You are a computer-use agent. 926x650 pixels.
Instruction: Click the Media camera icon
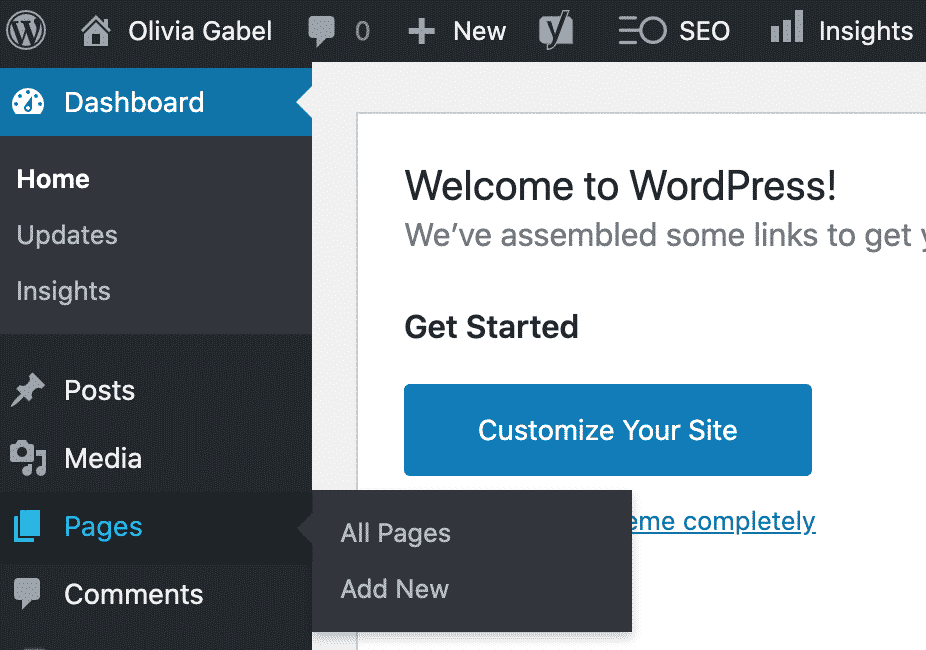(x=28, y=458)
